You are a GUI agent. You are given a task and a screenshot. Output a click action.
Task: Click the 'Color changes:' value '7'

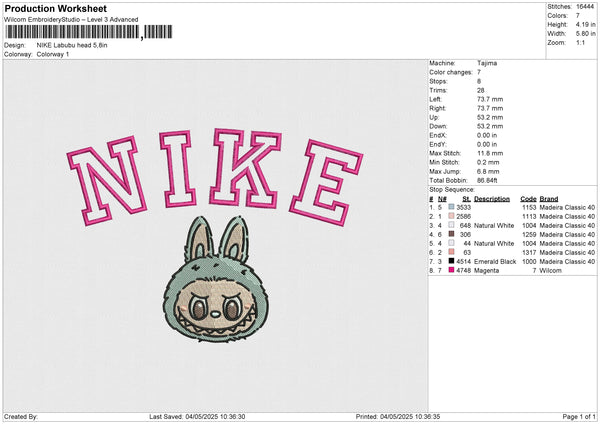(x=479, y=72)
